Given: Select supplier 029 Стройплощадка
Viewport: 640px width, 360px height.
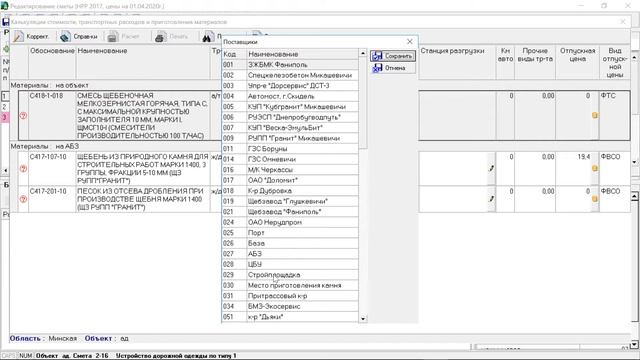Looking at the screenshot, I should tap(290, 275).
